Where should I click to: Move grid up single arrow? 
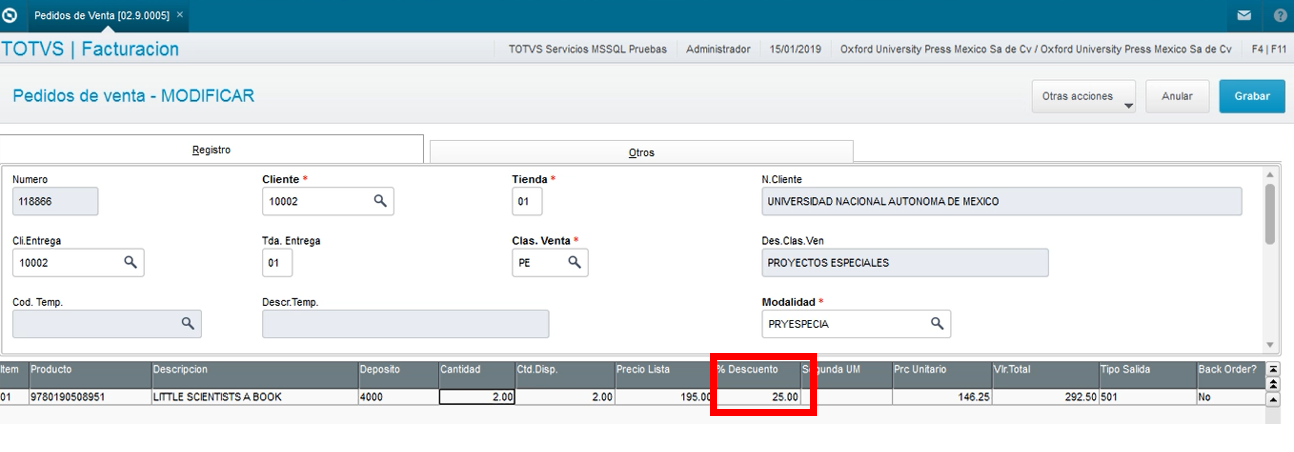click(1273, 399)
